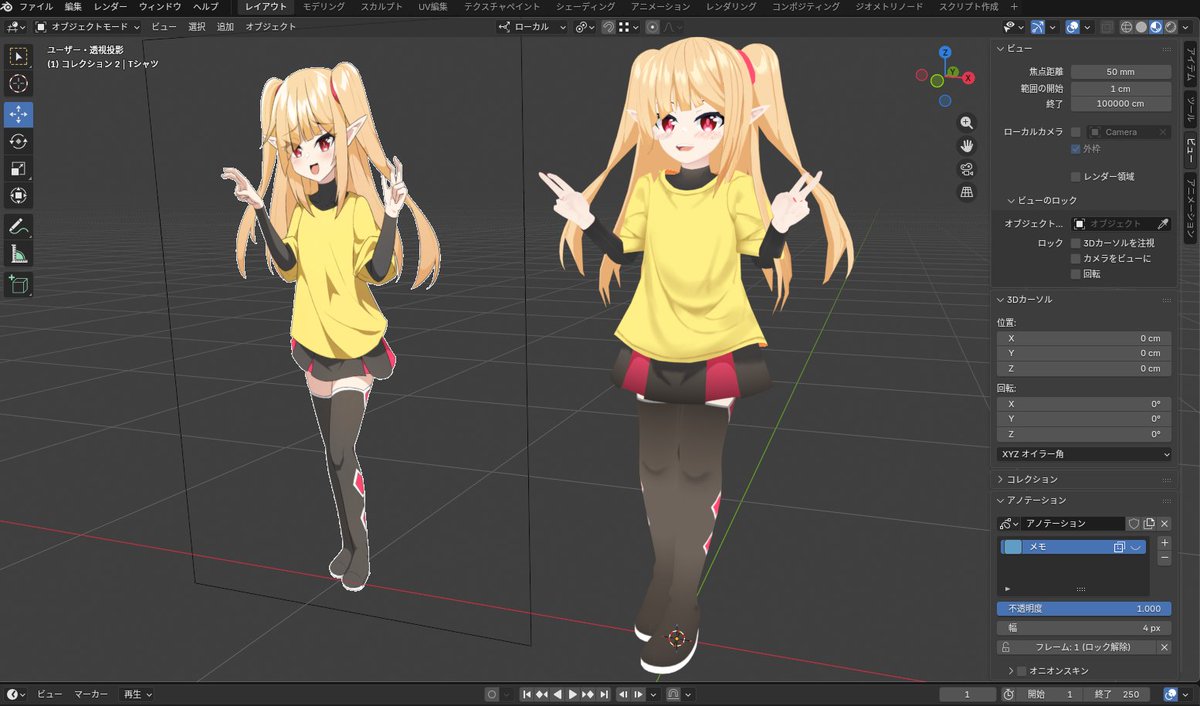Remove annotation layer with minus button
1200x706 pixels.
(1164, 557)
